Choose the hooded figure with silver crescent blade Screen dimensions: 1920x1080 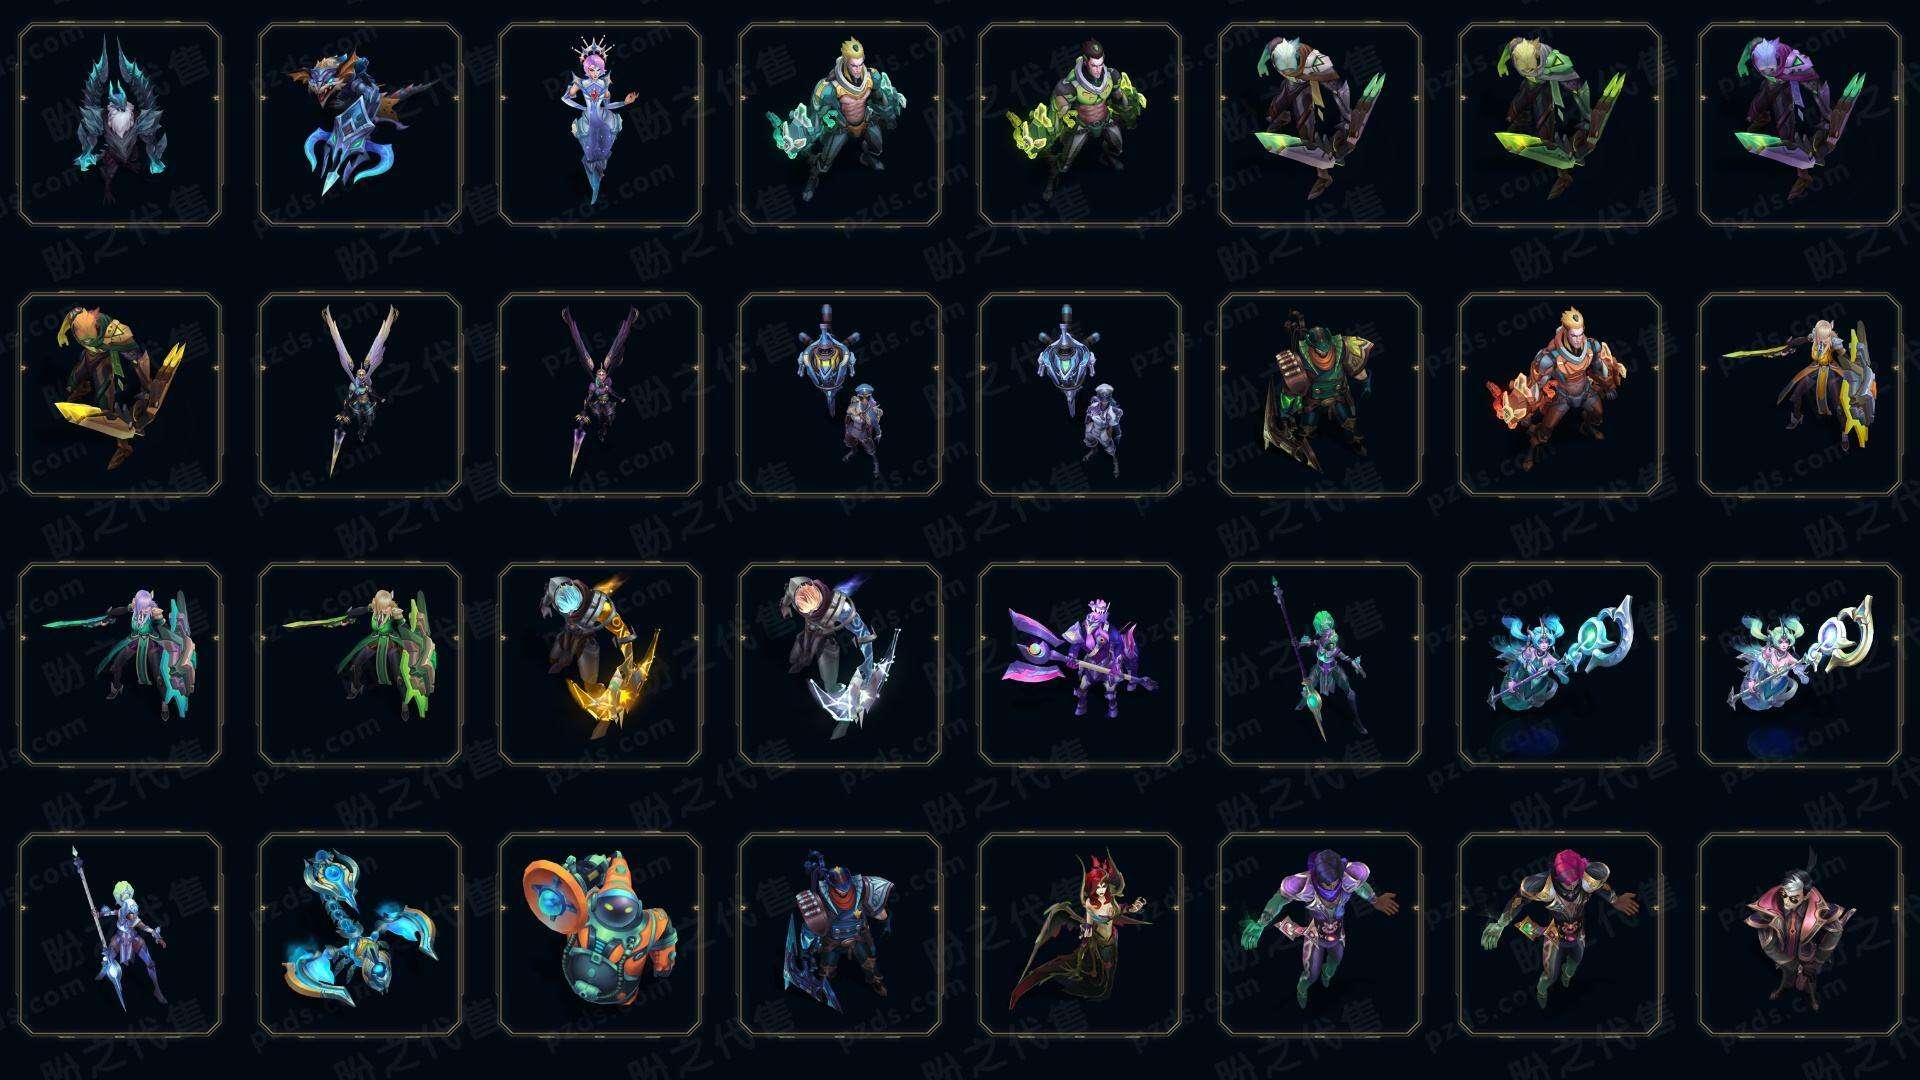click(839, 664)
